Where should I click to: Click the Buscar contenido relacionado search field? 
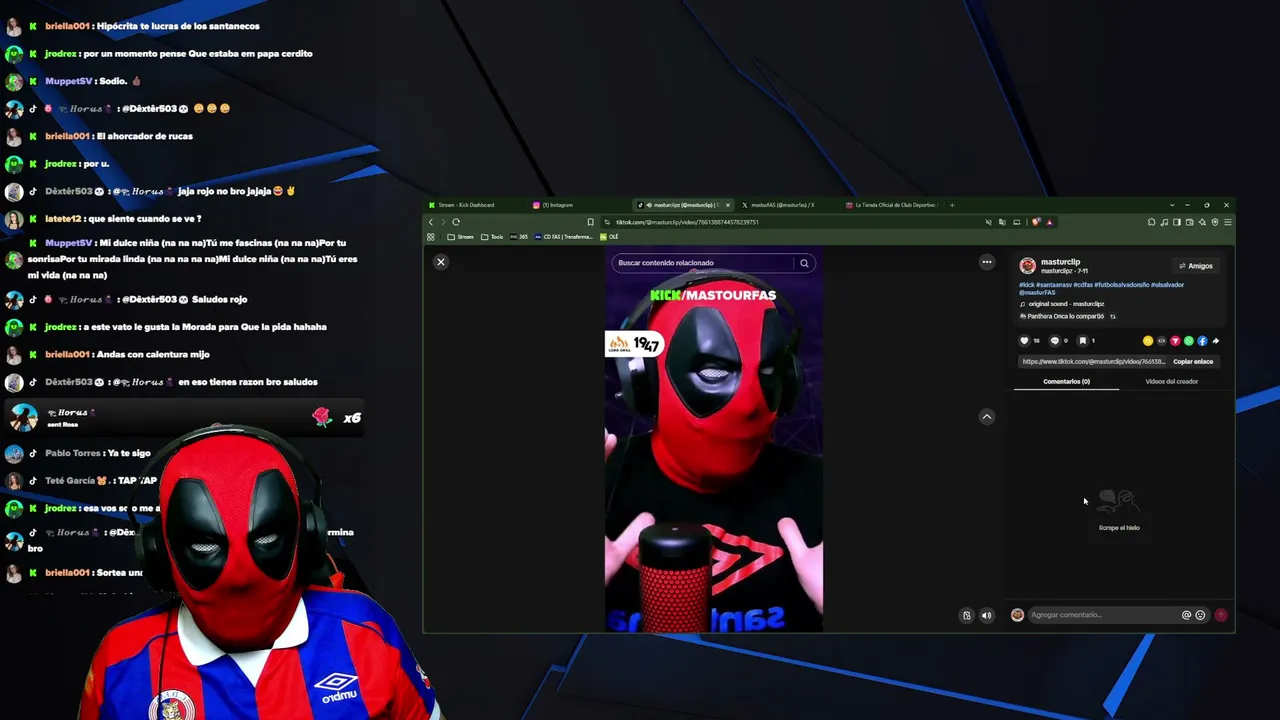(705, 263)
